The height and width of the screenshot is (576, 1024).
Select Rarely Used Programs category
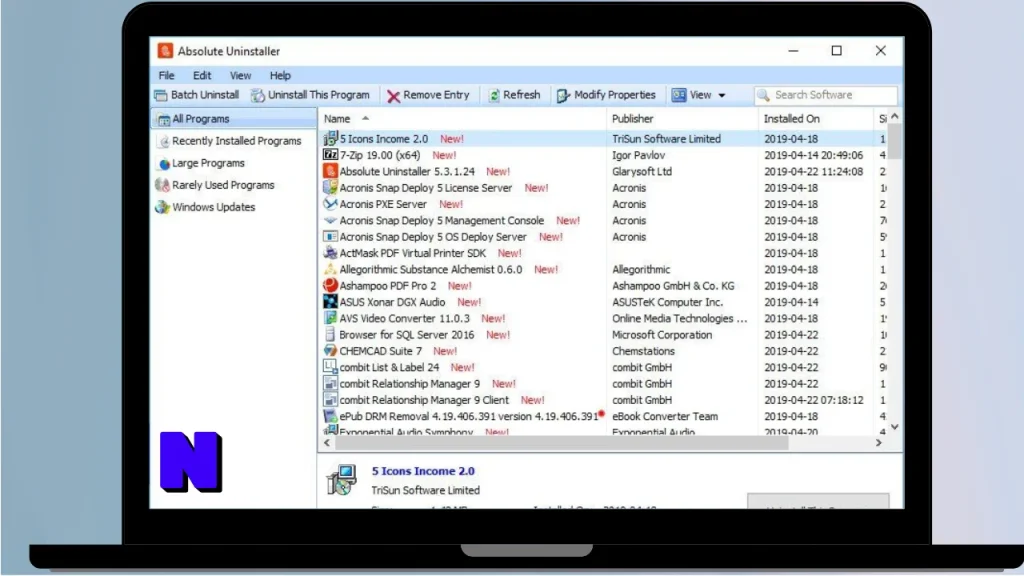[223, 185]
